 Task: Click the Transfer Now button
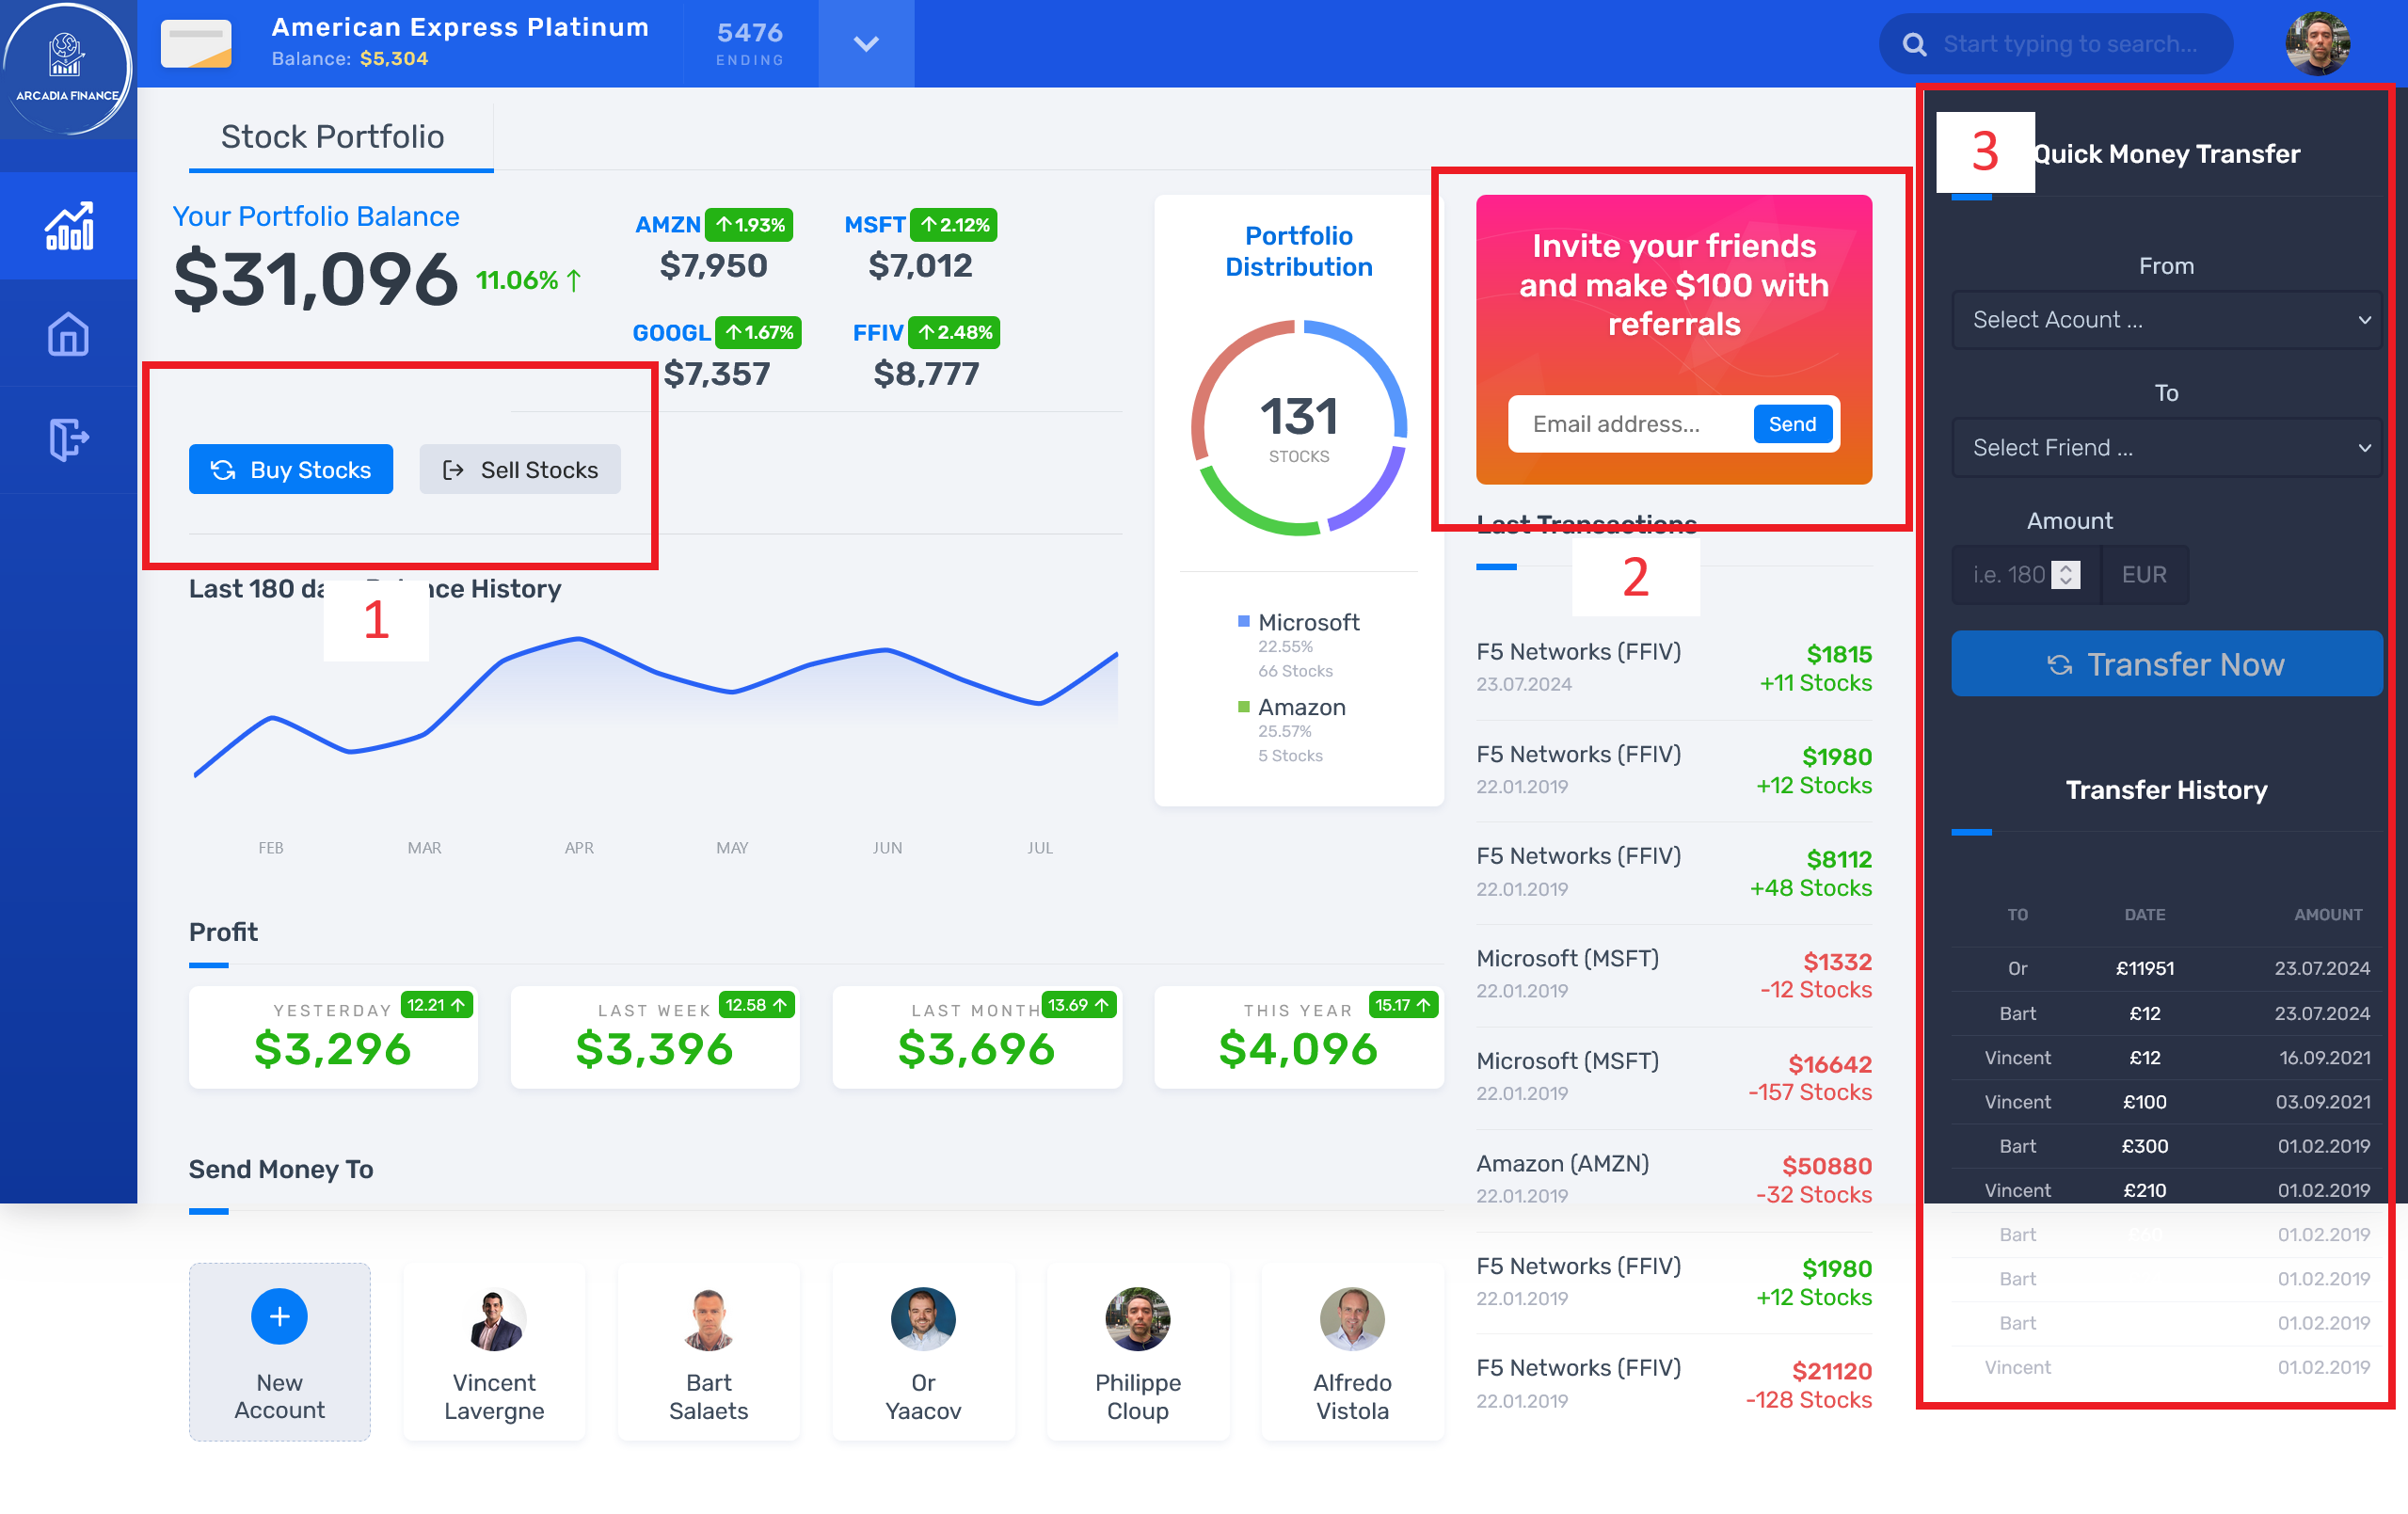pyautogui.click(x=2167, y=664)
